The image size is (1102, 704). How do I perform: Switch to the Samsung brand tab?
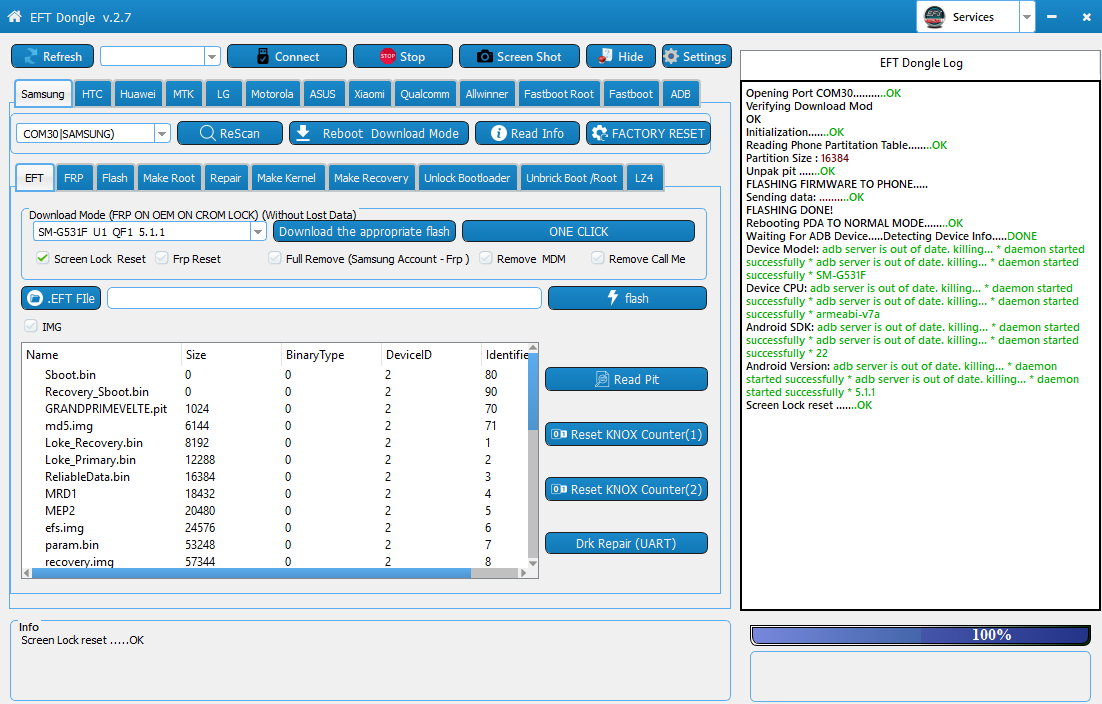tap(43, 94)
